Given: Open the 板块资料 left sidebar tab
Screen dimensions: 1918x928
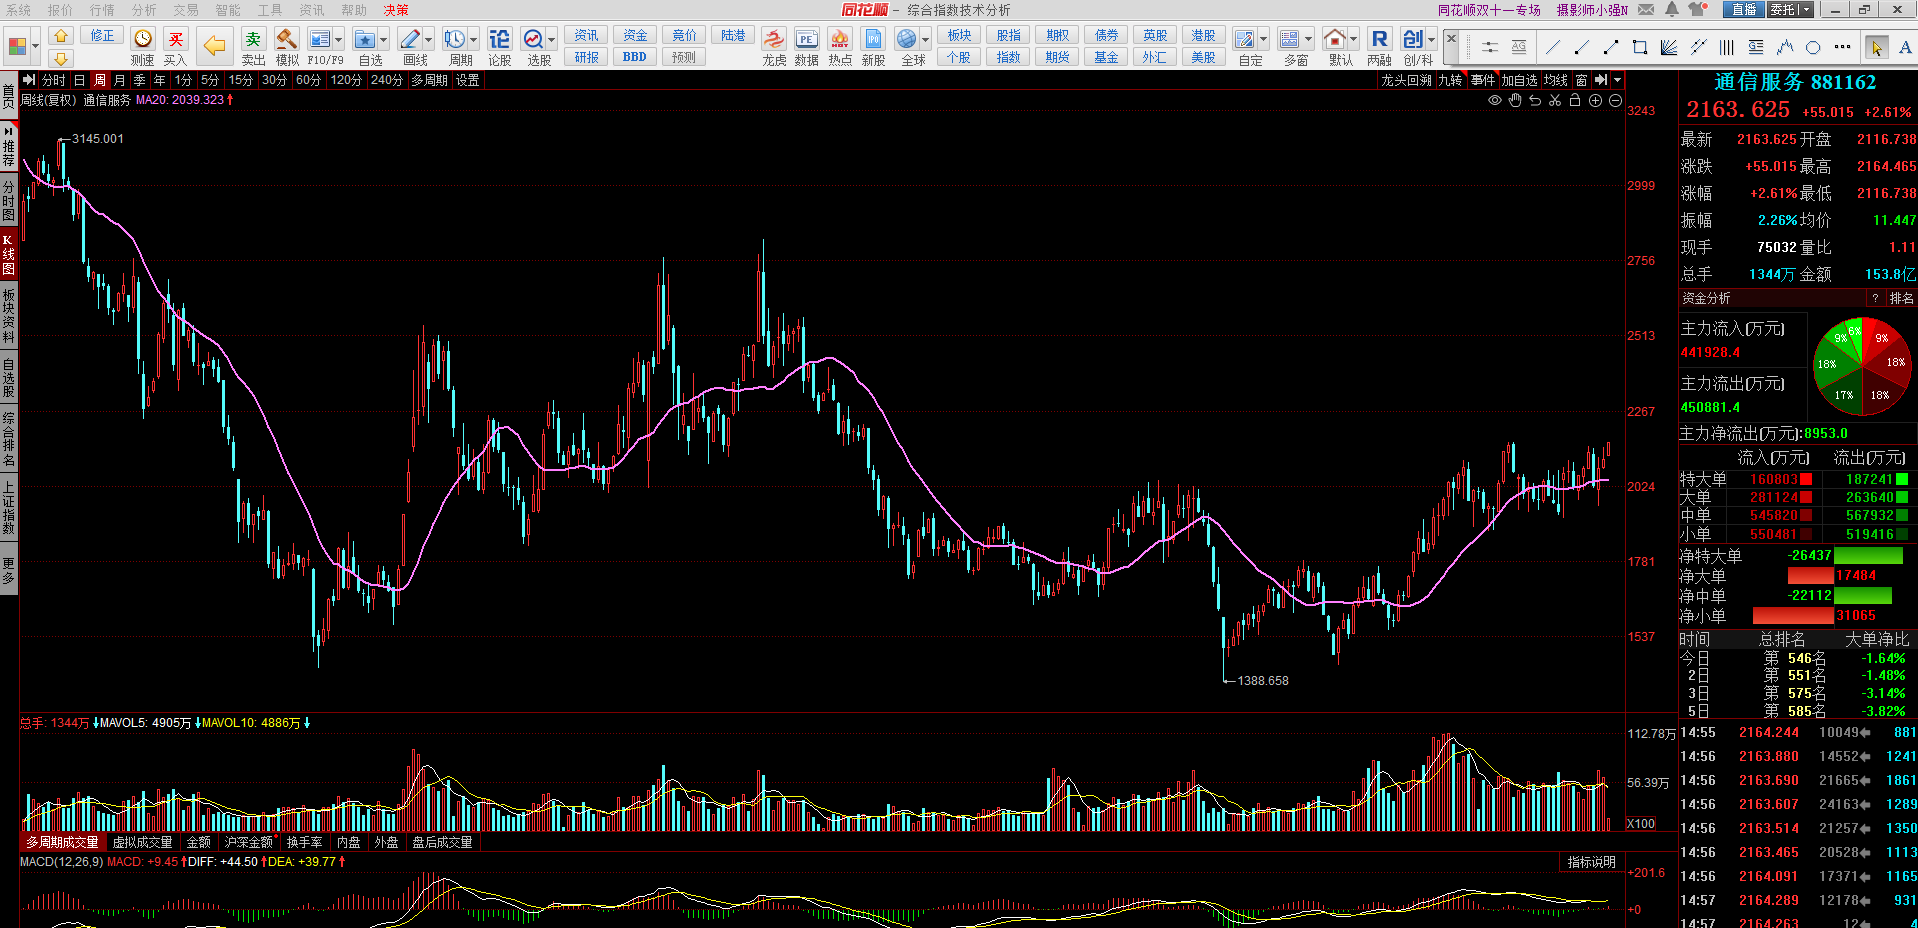Looking at the screenshot, I should coord(9,316).
